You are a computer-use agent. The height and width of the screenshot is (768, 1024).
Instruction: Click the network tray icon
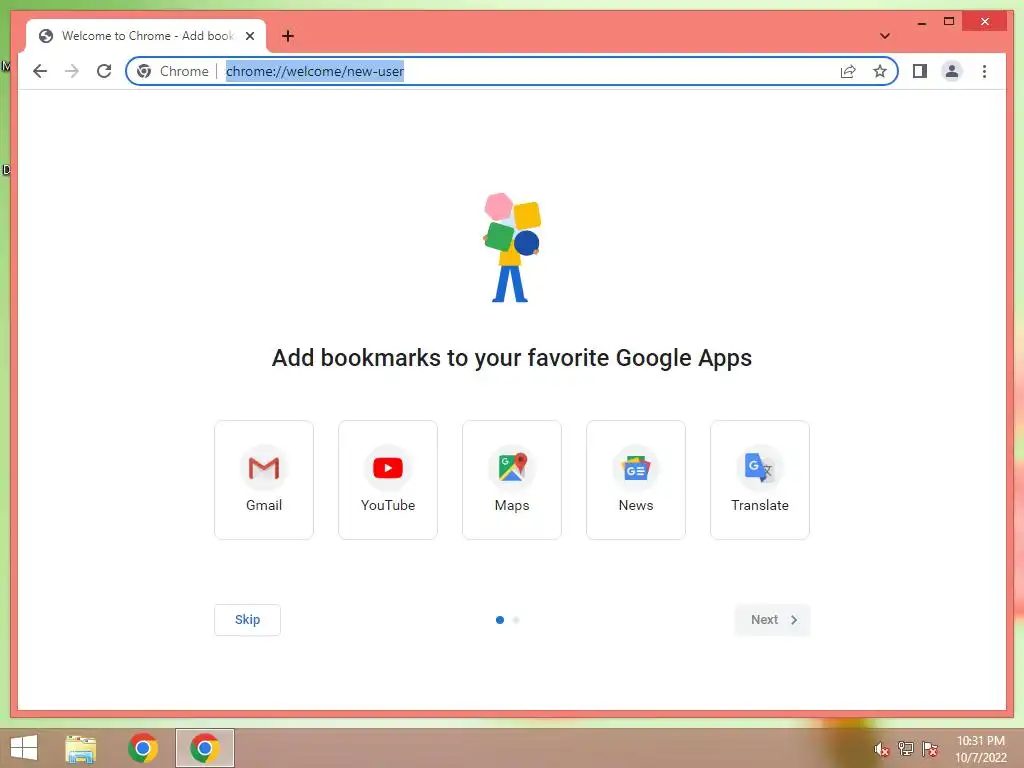click(906, 748)
